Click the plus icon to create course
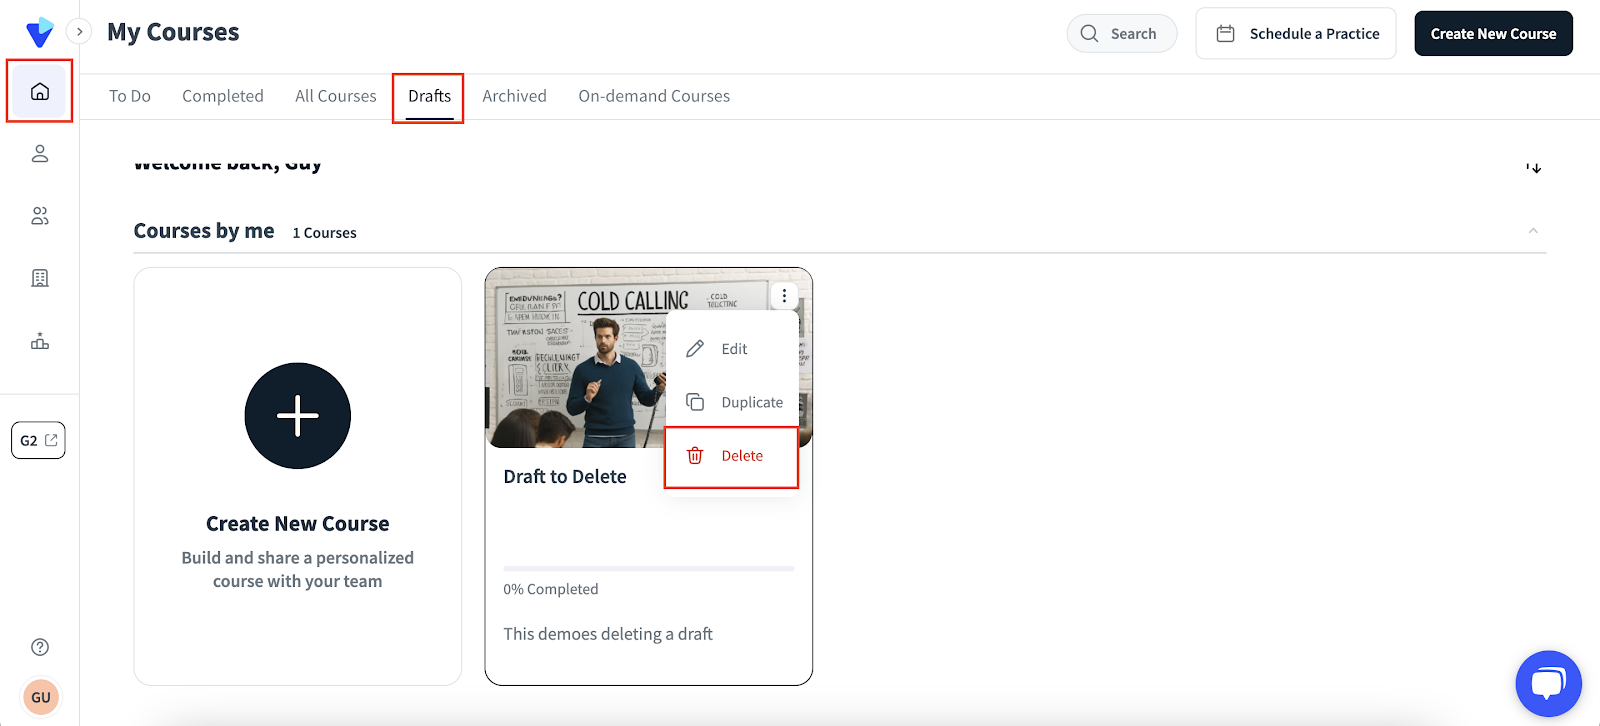 point(298,416)
